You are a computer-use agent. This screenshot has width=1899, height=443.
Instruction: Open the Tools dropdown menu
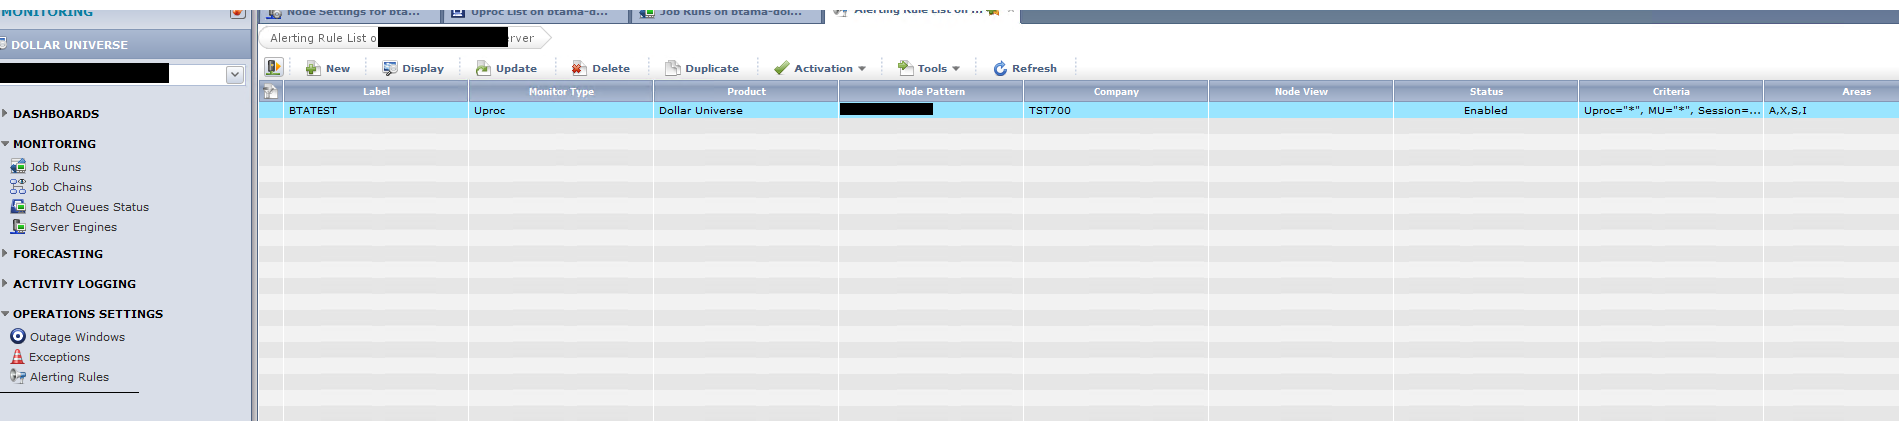[x=929, y=68]
